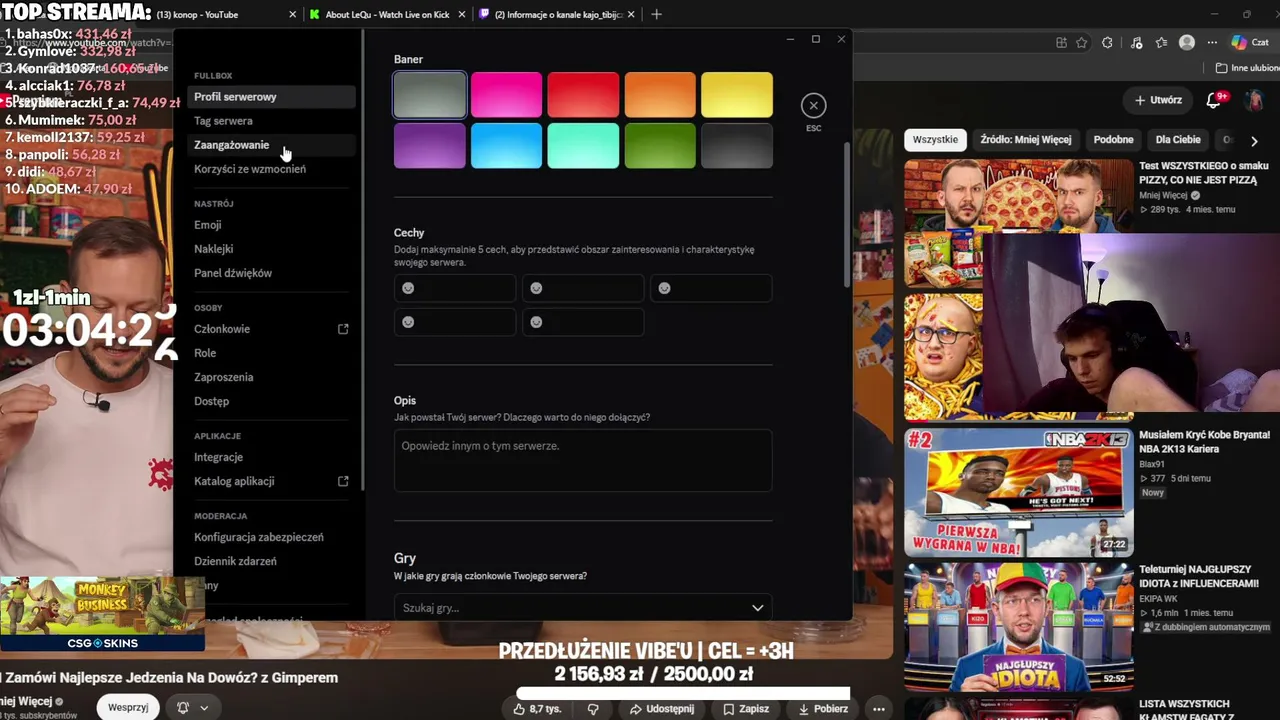This screenshot has height=720, width=1280.
Task: Open the browser three-dots settings menu
Action: pyautogui.click(x=1212, y=43)
